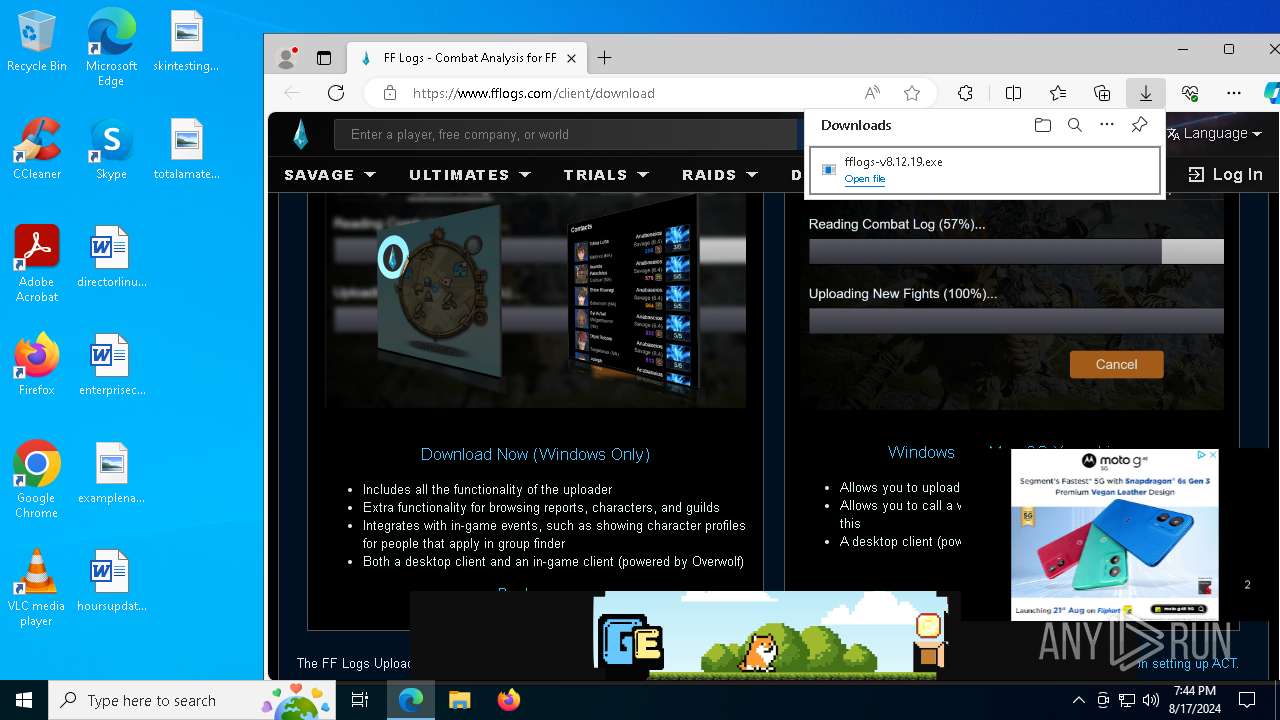The height and width of the screenshot is (720, 1280).
Task: Pin the Downloads panel
Action: pyautogui.click(x=1139, y=125)
